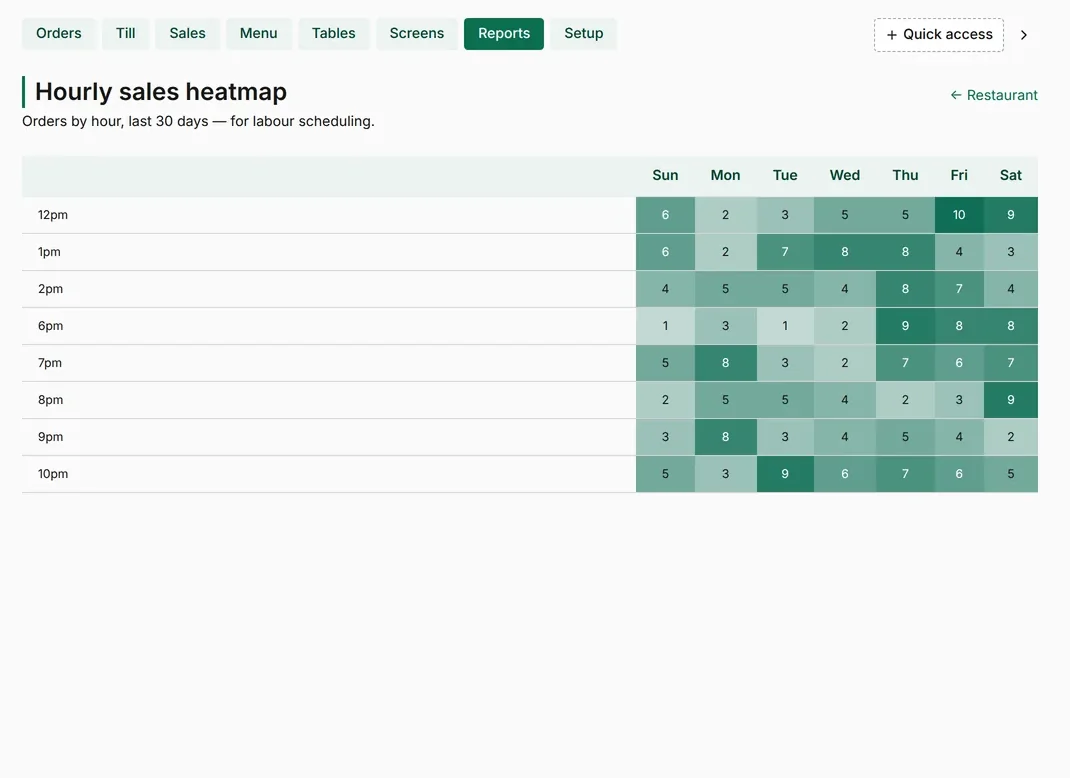Click the Sunday 8pm cell showing 2
This screenshot has width=1070, height=778.
click(x=665, y=400)
